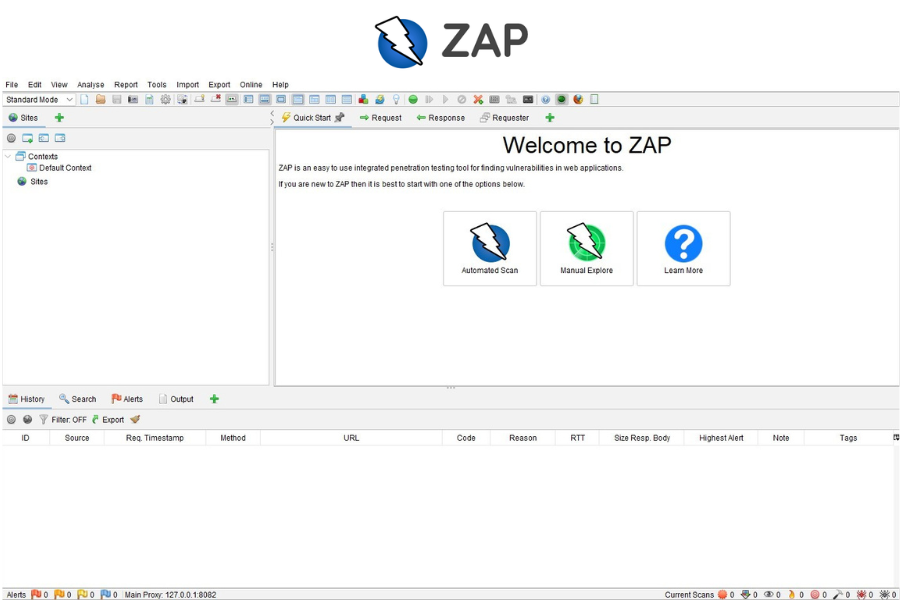This screenshot has width=900, height=600.
Task: Add bottom panel tab via plus after Output
Action: [x=214, y=399]
